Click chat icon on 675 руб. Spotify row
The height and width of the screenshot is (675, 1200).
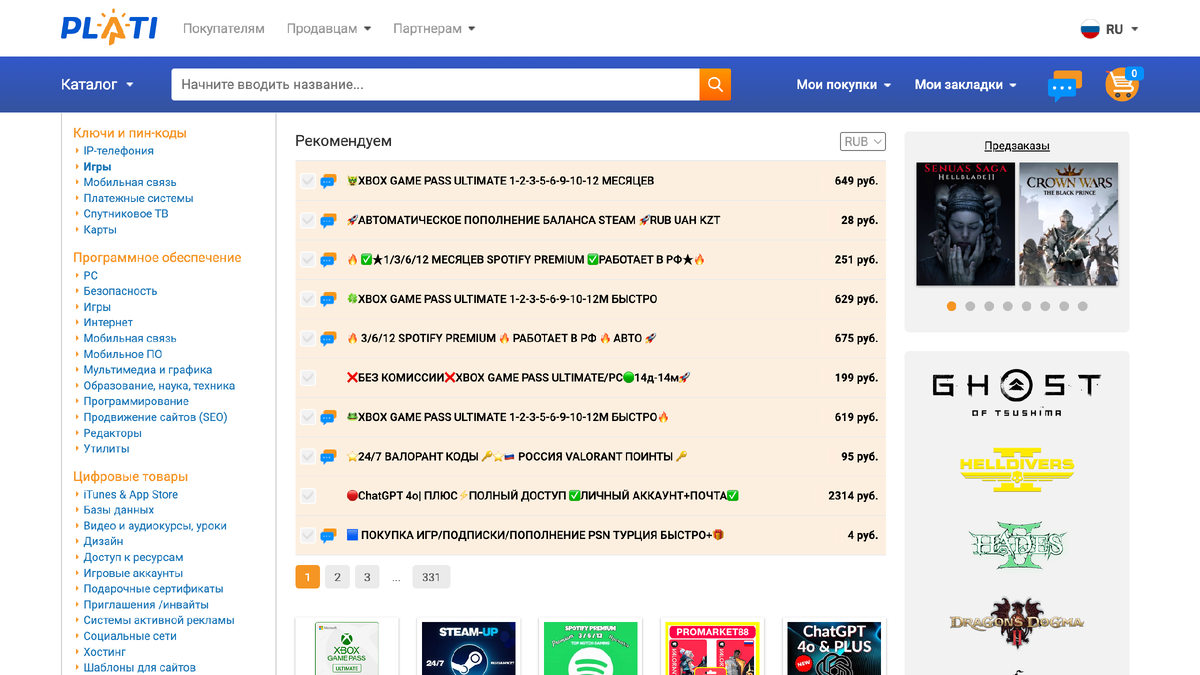(x=328, y=338)
